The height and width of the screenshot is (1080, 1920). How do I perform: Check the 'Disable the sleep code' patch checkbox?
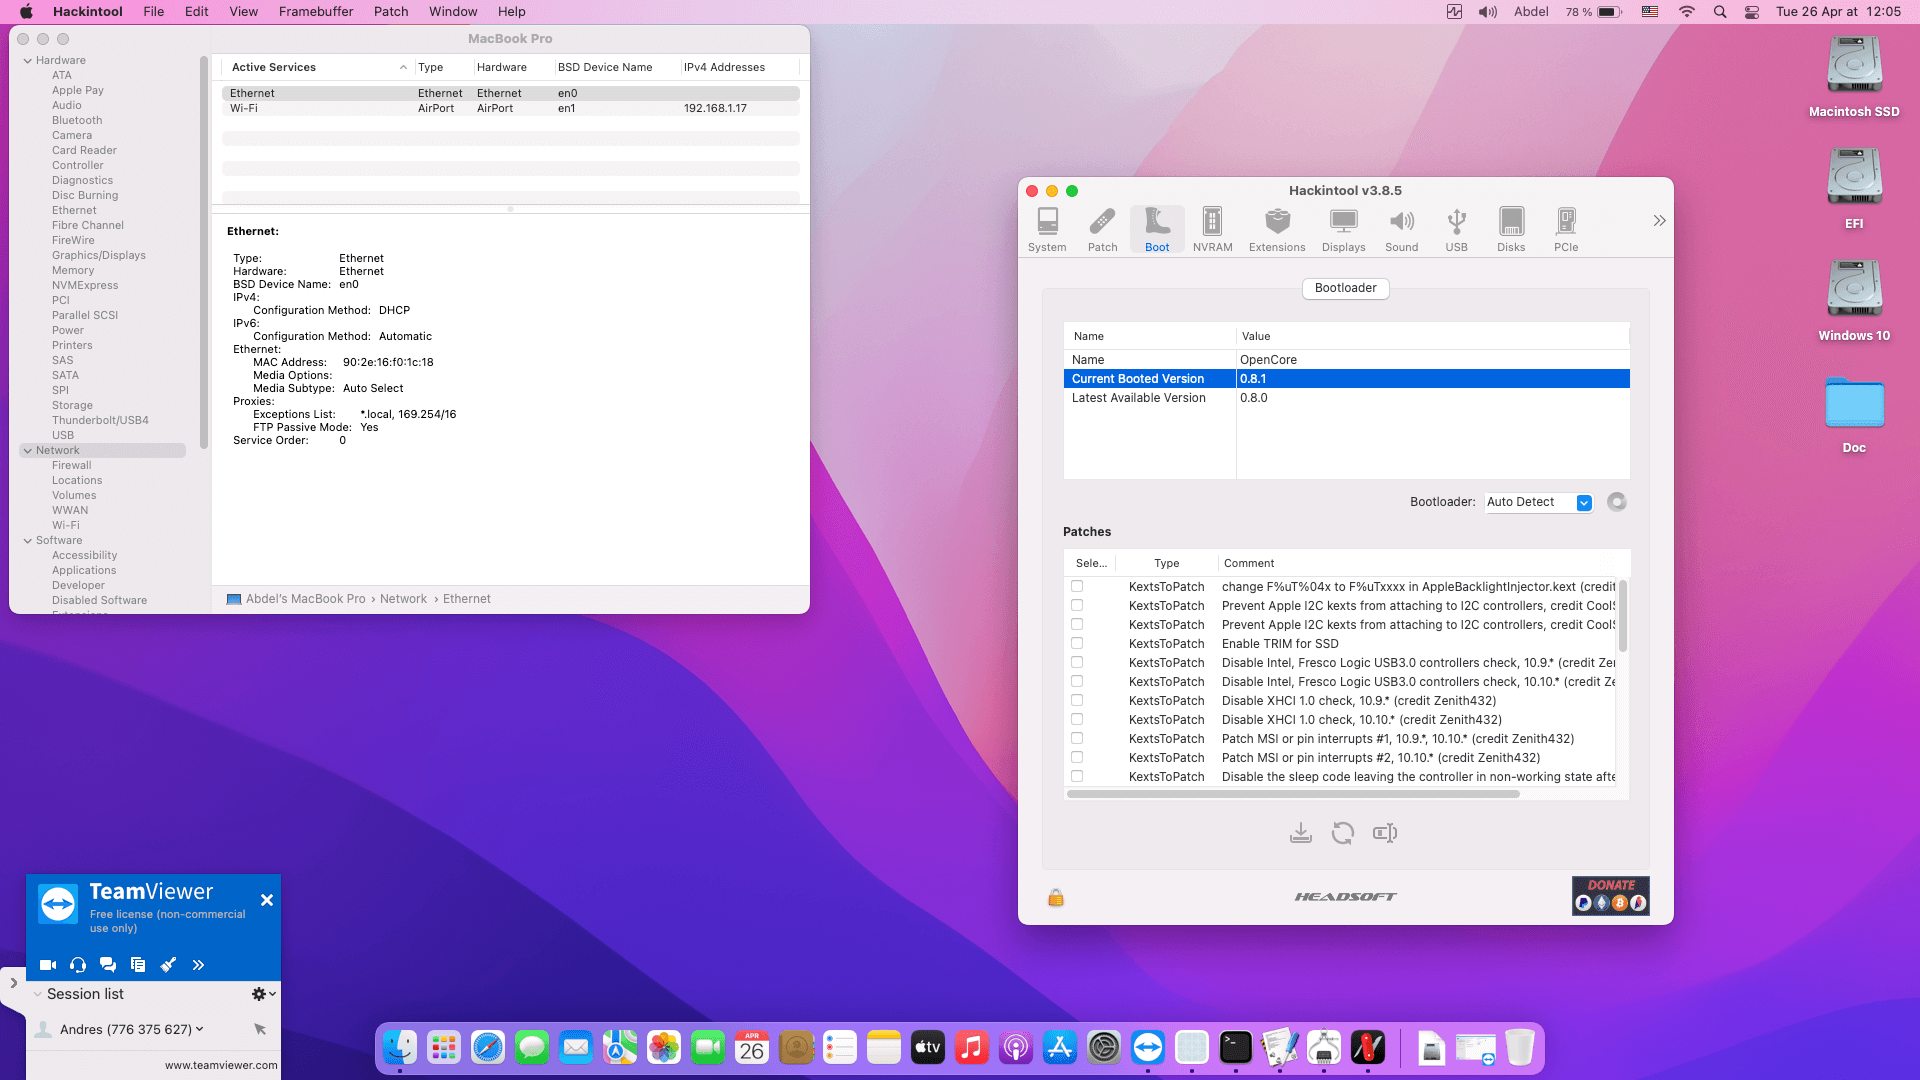pos(1077,777)
